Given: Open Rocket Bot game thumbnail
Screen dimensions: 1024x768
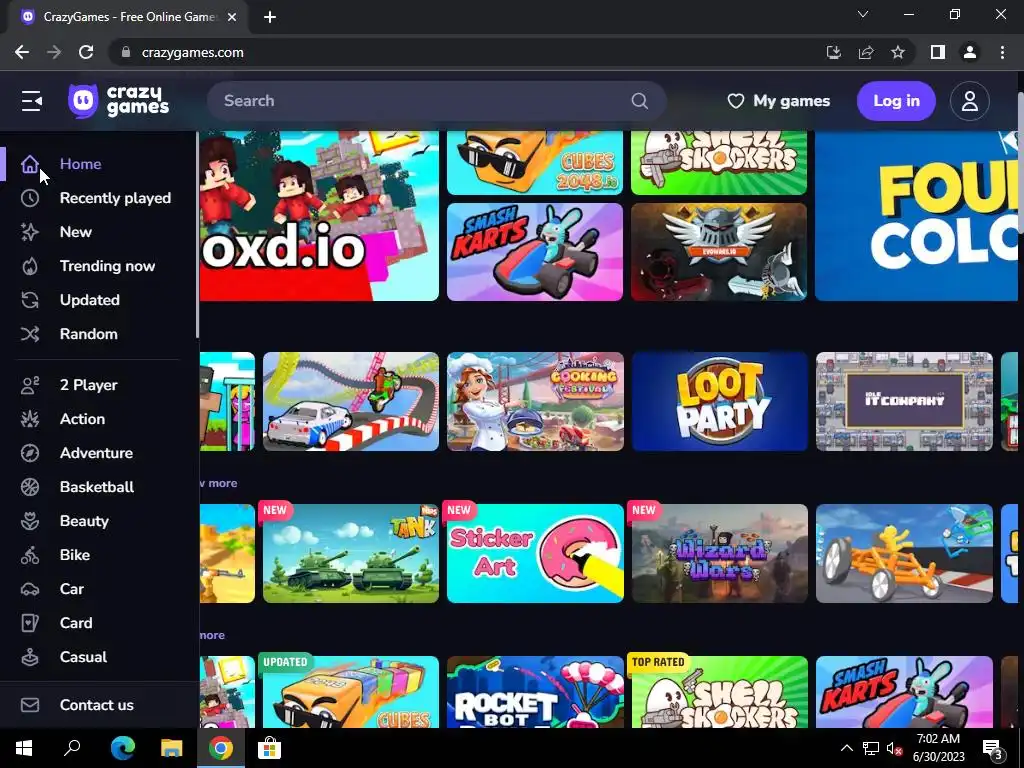Looking at the screenshot, I should [x=535, y=692].
